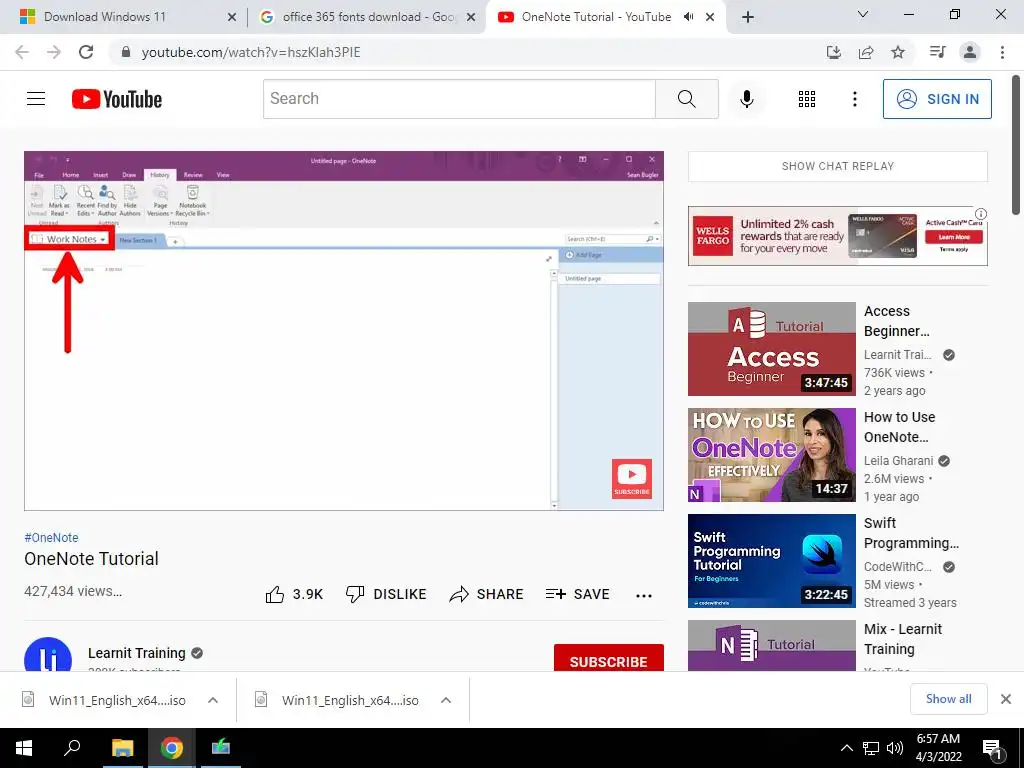Image resolution: width=1024 pixels, height=768 pixels.
Task: Mute the tab via its speaker icon
Action: click(x=688, y=17)
